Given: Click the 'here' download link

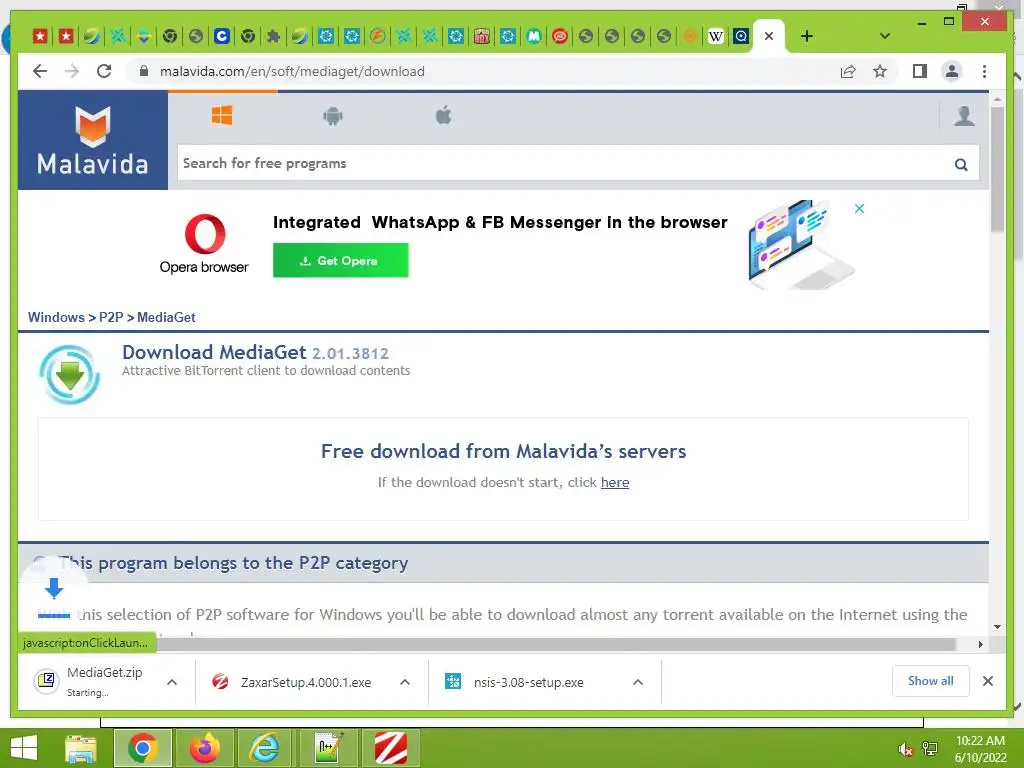Looking at the screenshot, I should tap(615, 483).
